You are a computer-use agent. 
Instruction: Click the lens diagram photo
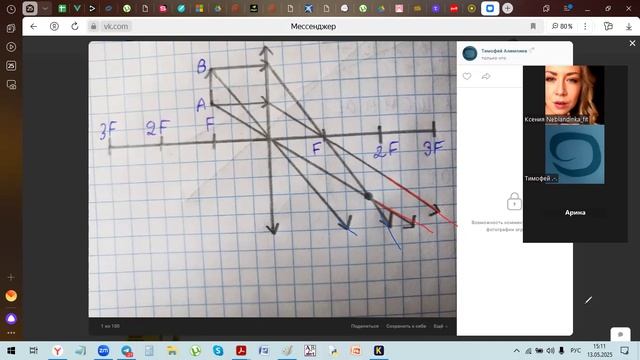[x=272, y=179]
